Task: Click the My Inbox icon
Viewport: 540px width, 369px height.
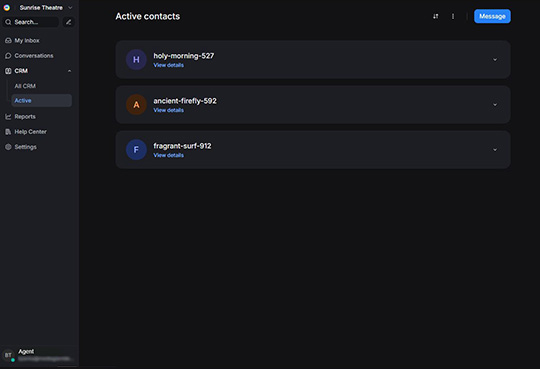Action: [8, 41]
